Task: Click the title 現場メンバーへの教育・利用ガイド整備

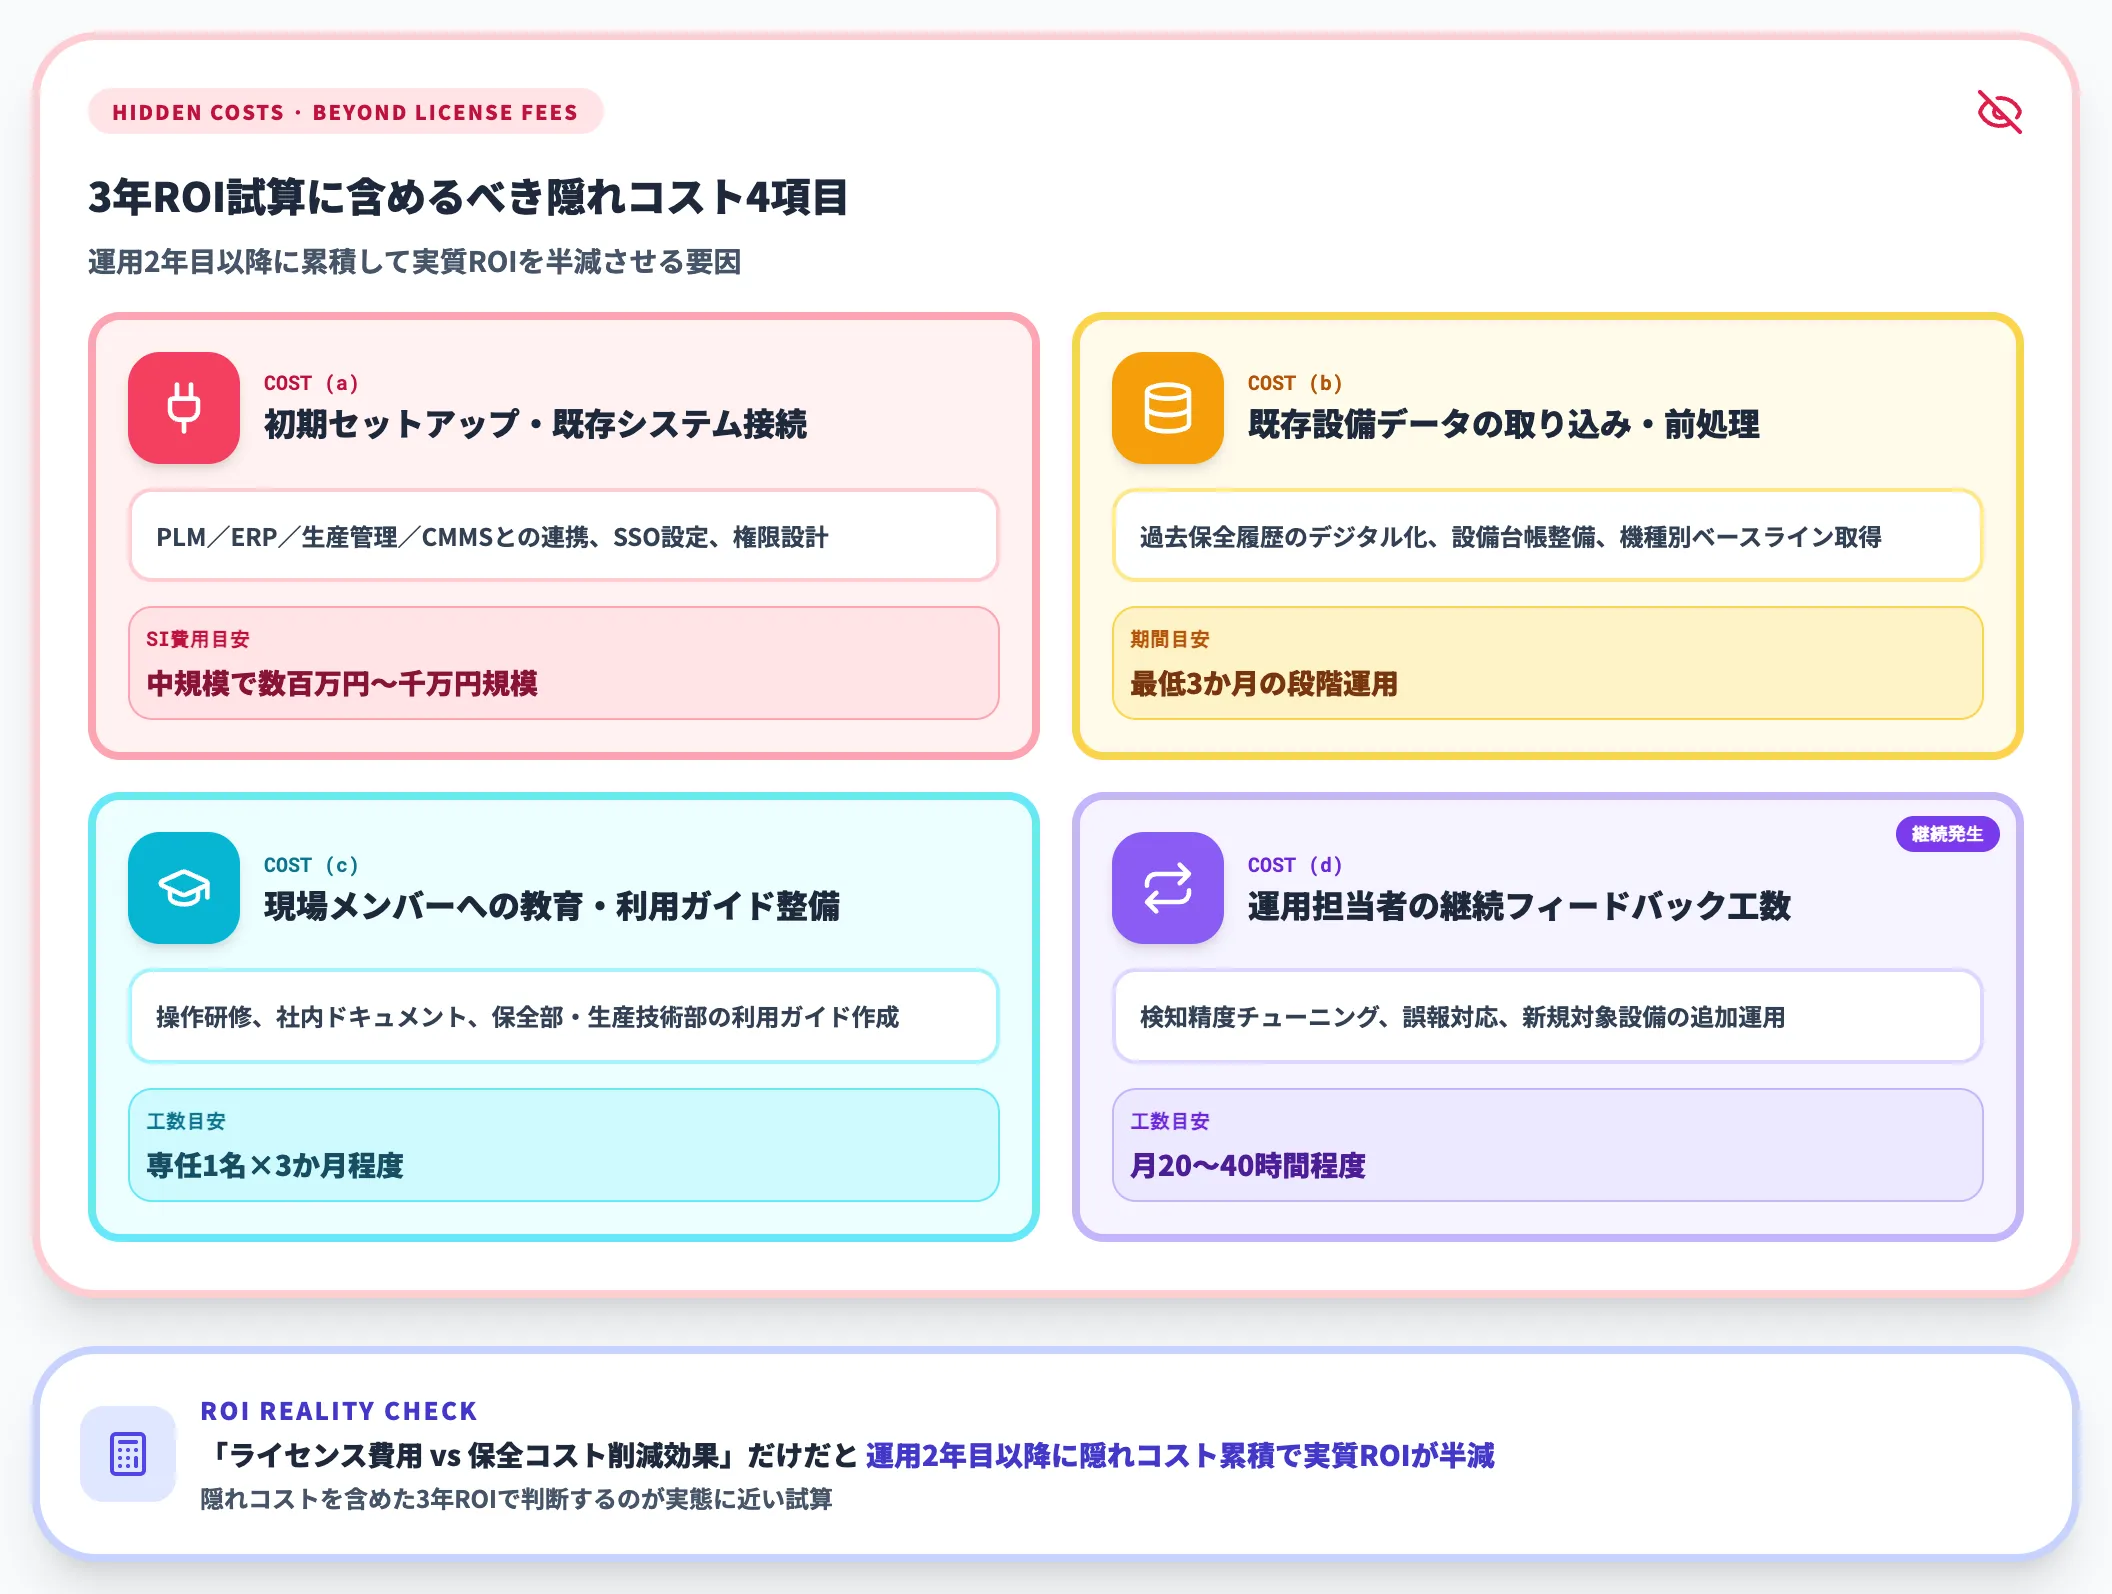Action: (552, 906)
